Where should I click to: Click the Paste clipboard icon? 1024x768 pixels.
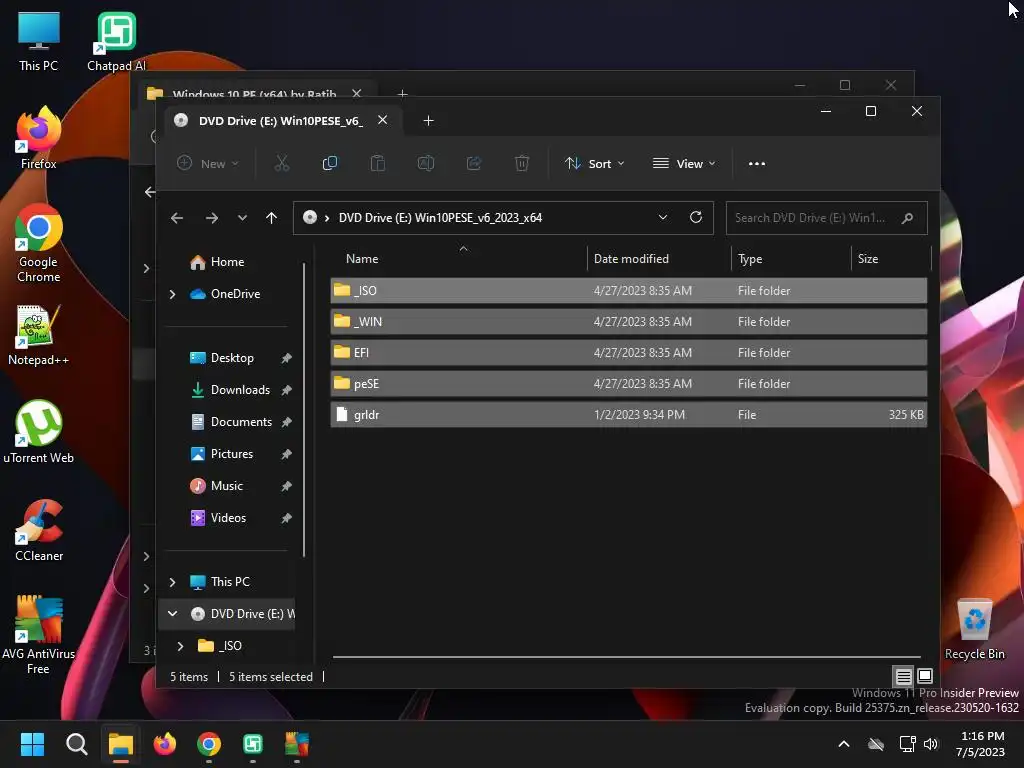click(x=377, y=163)
